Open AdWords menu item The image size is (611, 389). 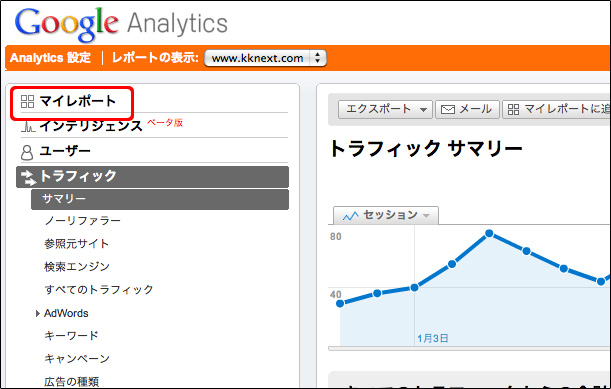(x=66, y=313)
